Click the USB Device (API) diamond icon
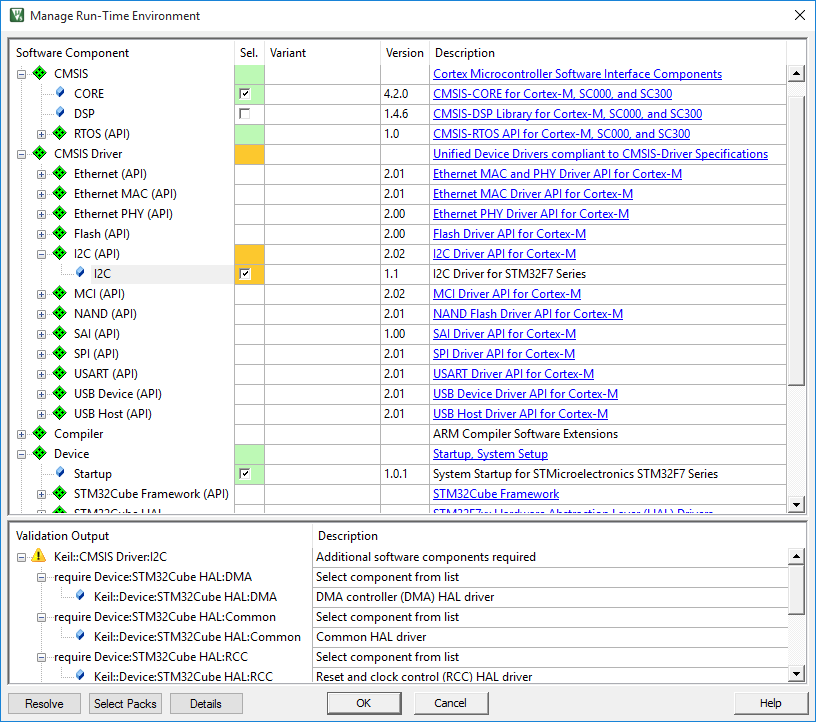Screen dimensions: 816x722 coord(60,394)
